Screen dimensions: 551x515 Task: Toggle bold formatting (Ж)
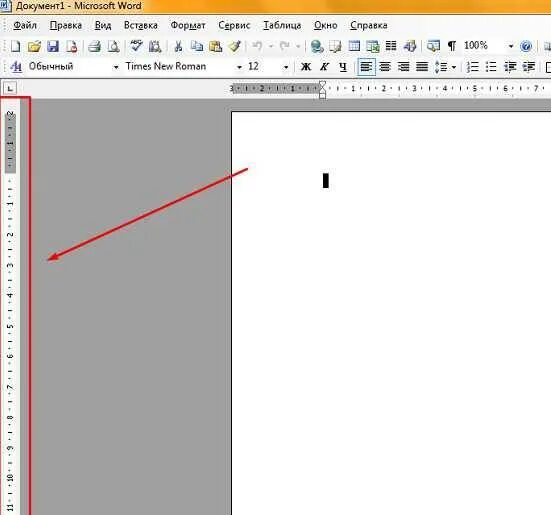coord(306,66)
